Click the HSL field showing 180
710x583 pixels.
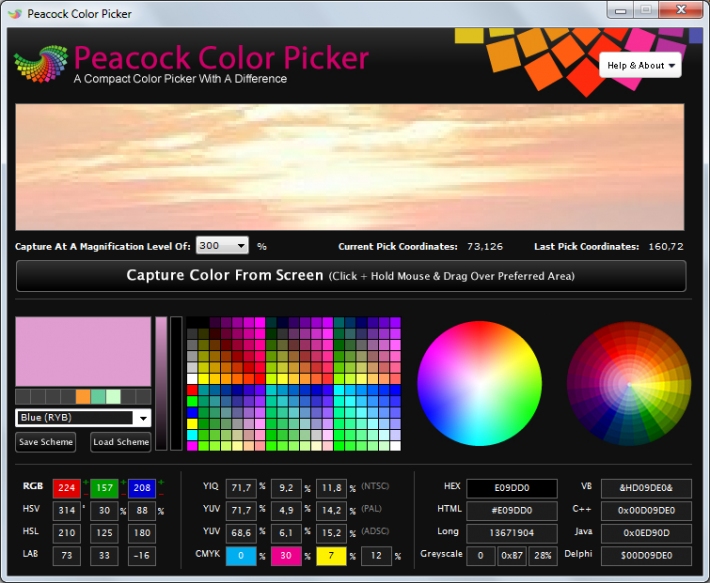coord(142,533)
